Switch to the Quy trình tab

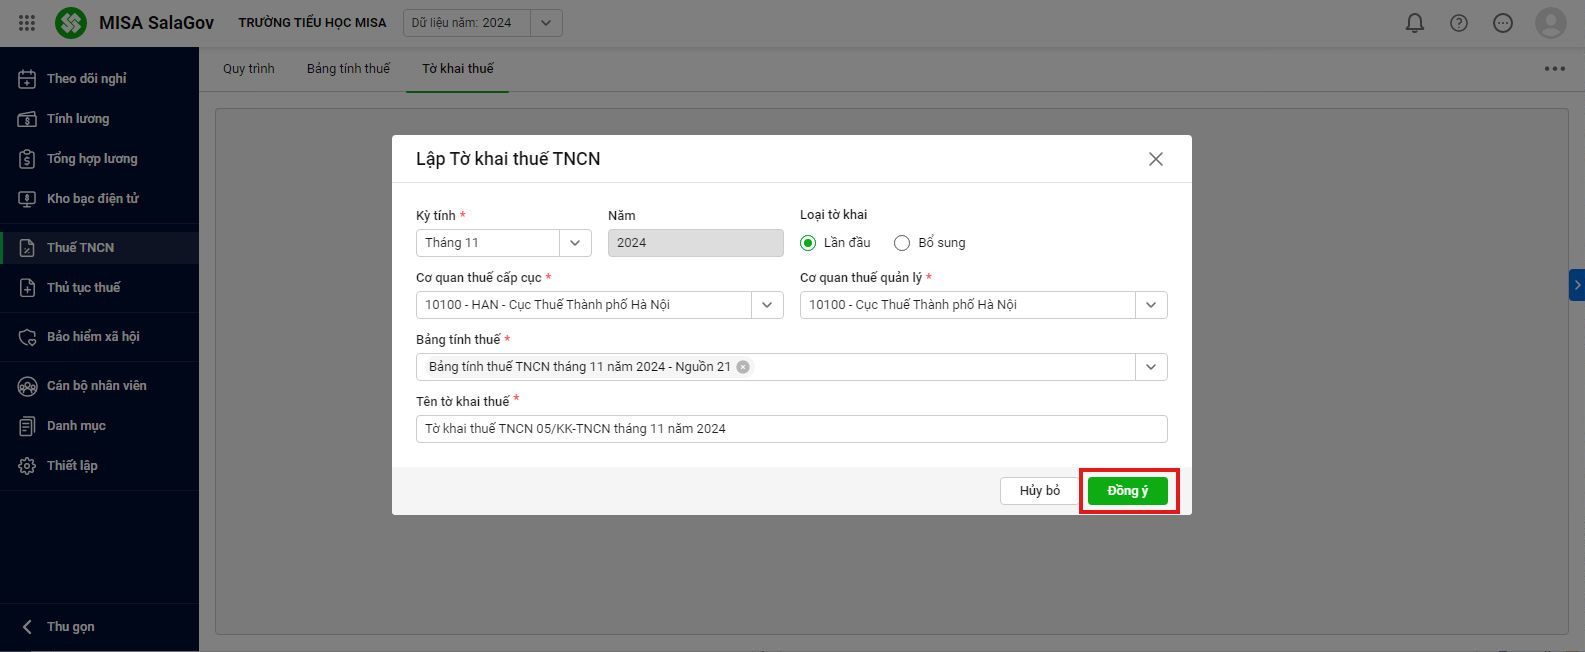click(248, 69)
